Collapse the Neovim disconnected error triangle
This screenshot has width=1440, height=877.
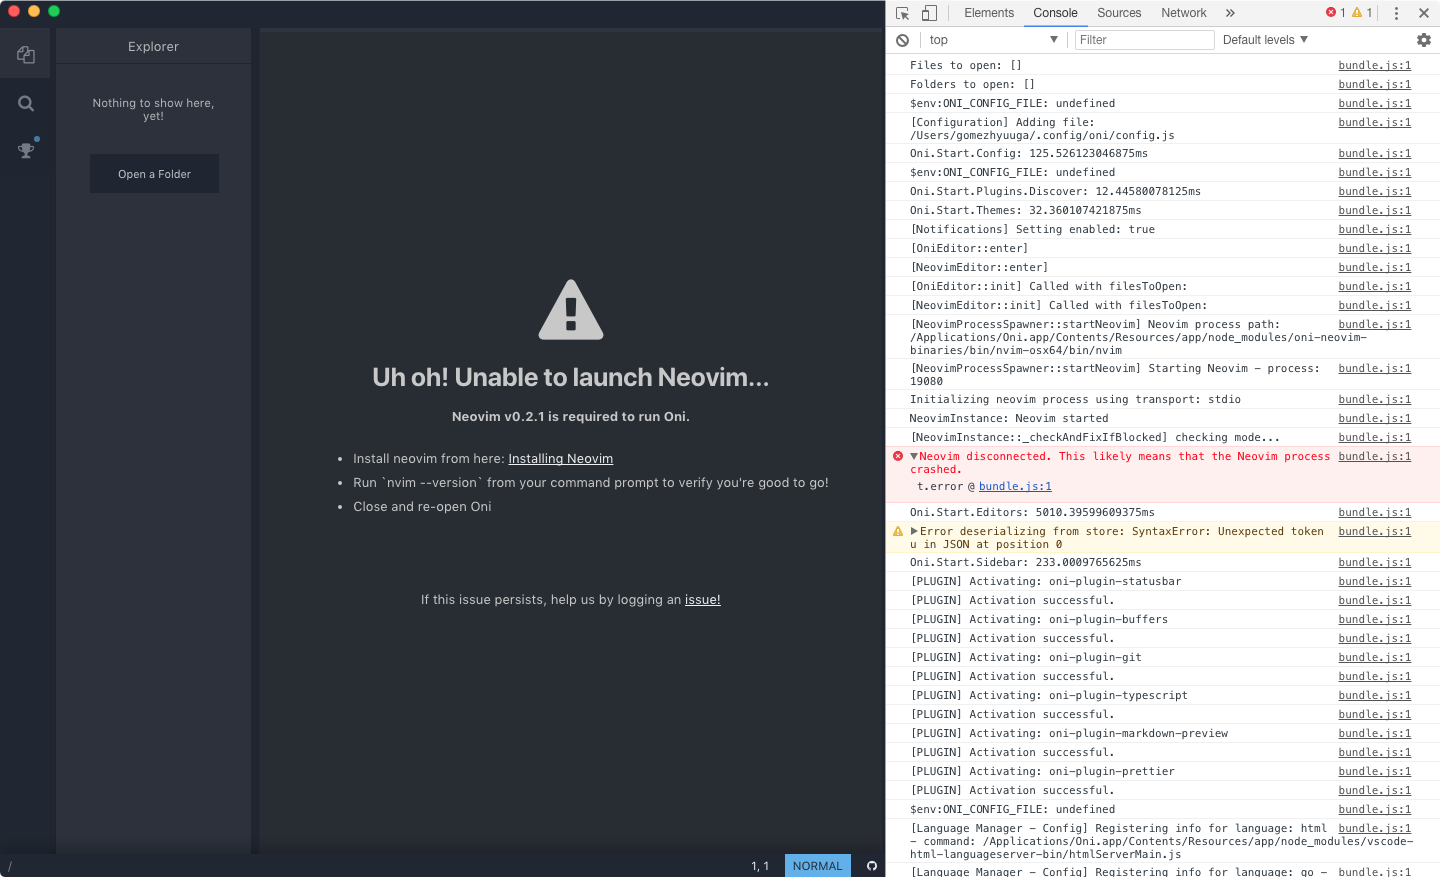[914, 456]
